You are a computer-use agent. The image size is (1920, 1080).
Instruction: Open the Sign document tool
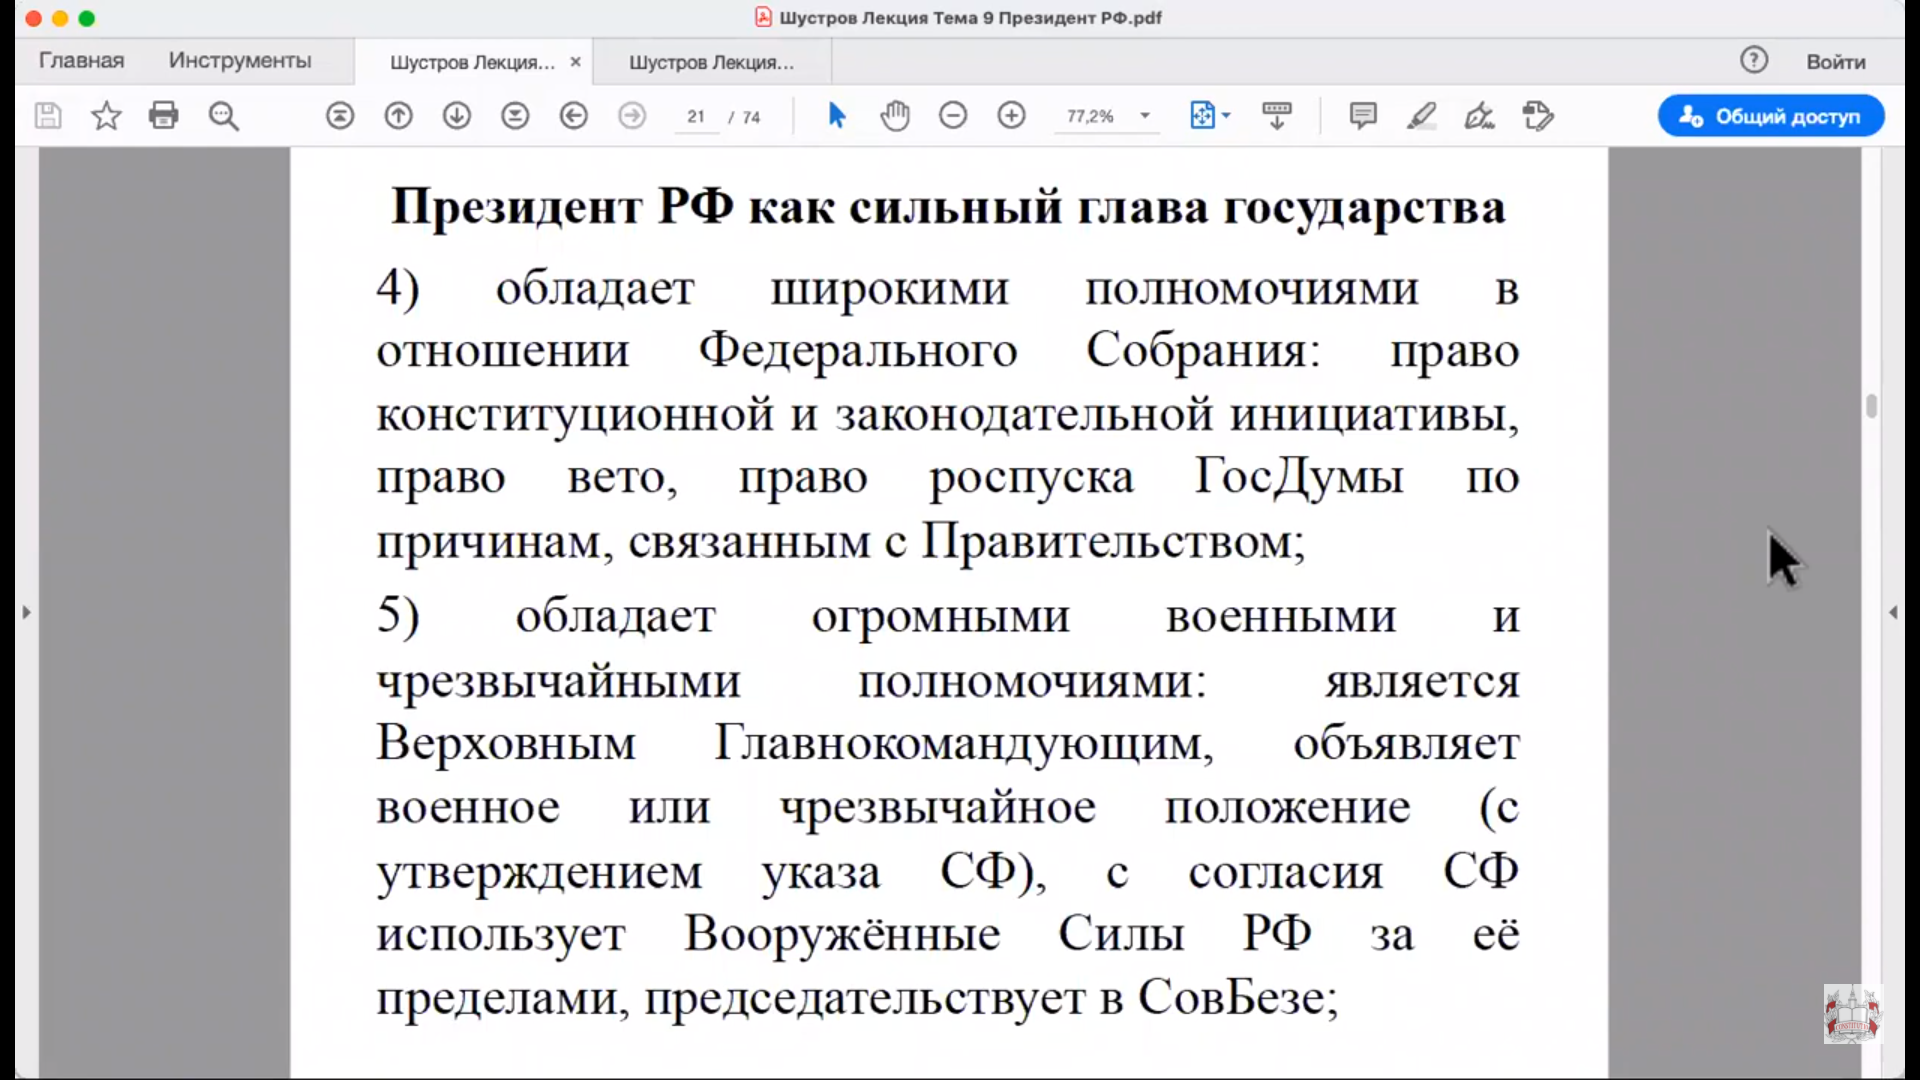pyautogui.click(x=1479, y=116)
